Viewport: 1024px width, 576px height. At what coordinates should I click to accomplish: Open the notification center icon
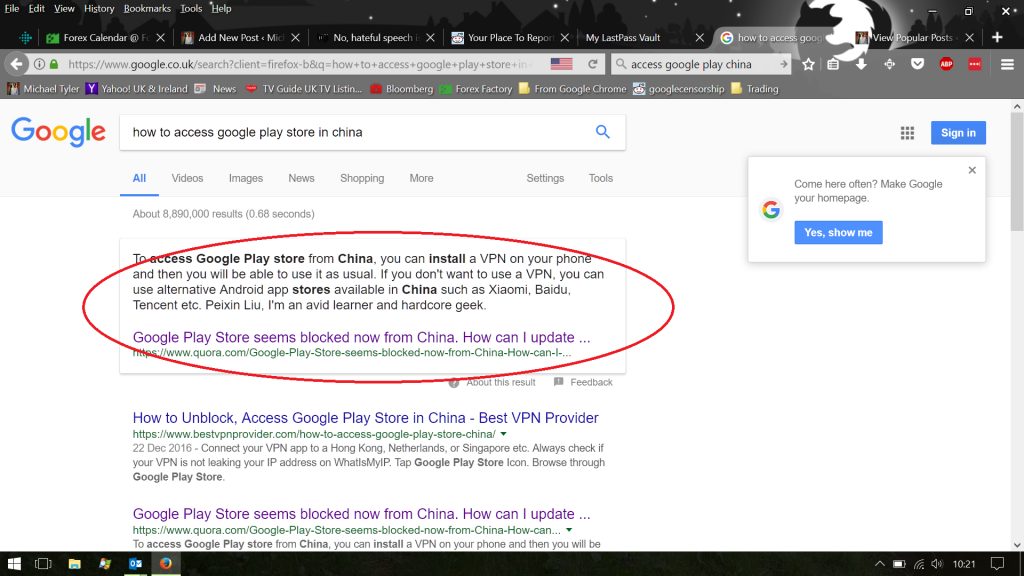[997, 564]
